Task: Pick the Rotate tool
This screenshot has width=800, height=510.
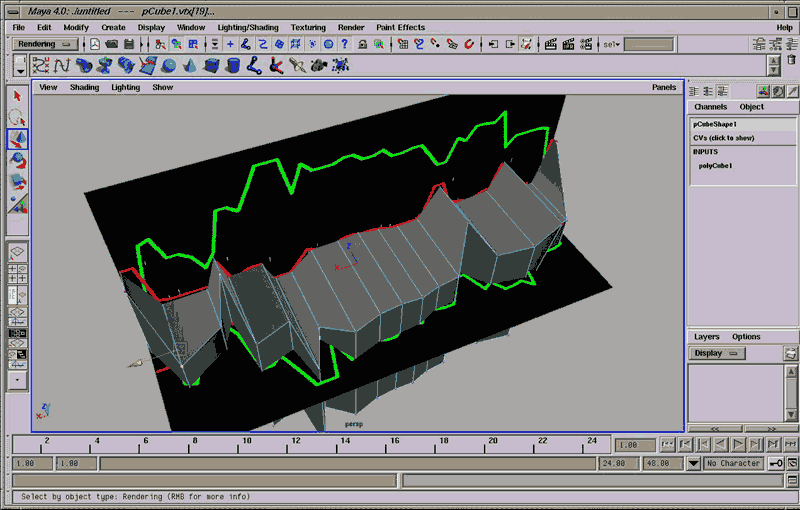Action: click(x=18, y=159)
